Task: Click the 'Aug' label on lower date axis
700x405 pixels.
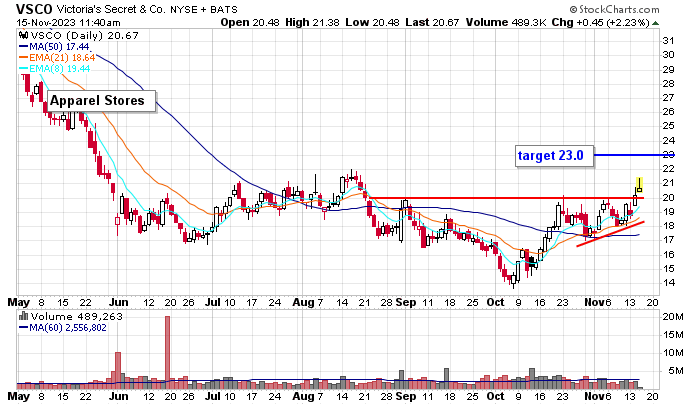Action: click(303, 397)
